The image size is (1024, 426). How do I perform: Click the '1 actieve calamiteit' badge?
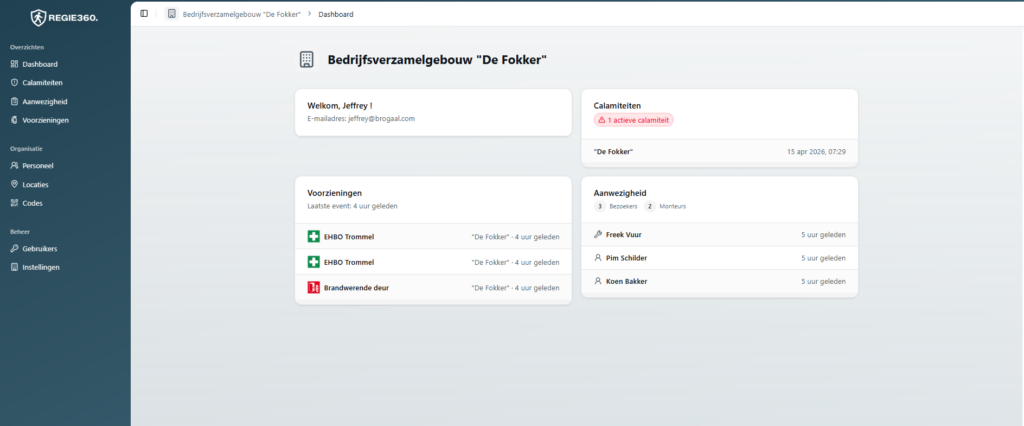[x=633, y=120]
